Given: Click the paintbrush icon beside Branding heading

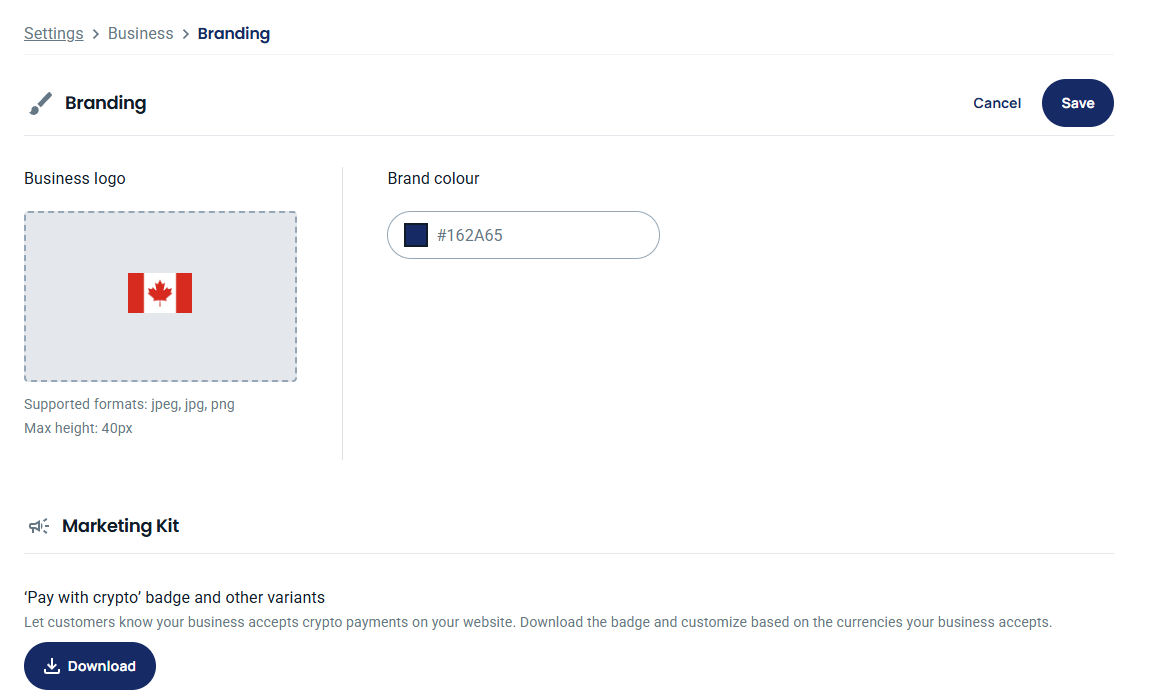Looking at the screenshot, I should 40,103.
